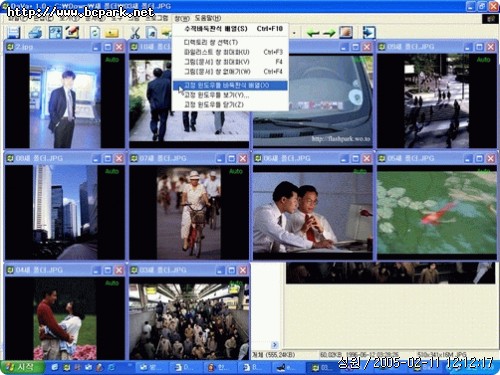Click the document copy icon beside scissors
Screen dimensions: 500x375
pos(151,33)
